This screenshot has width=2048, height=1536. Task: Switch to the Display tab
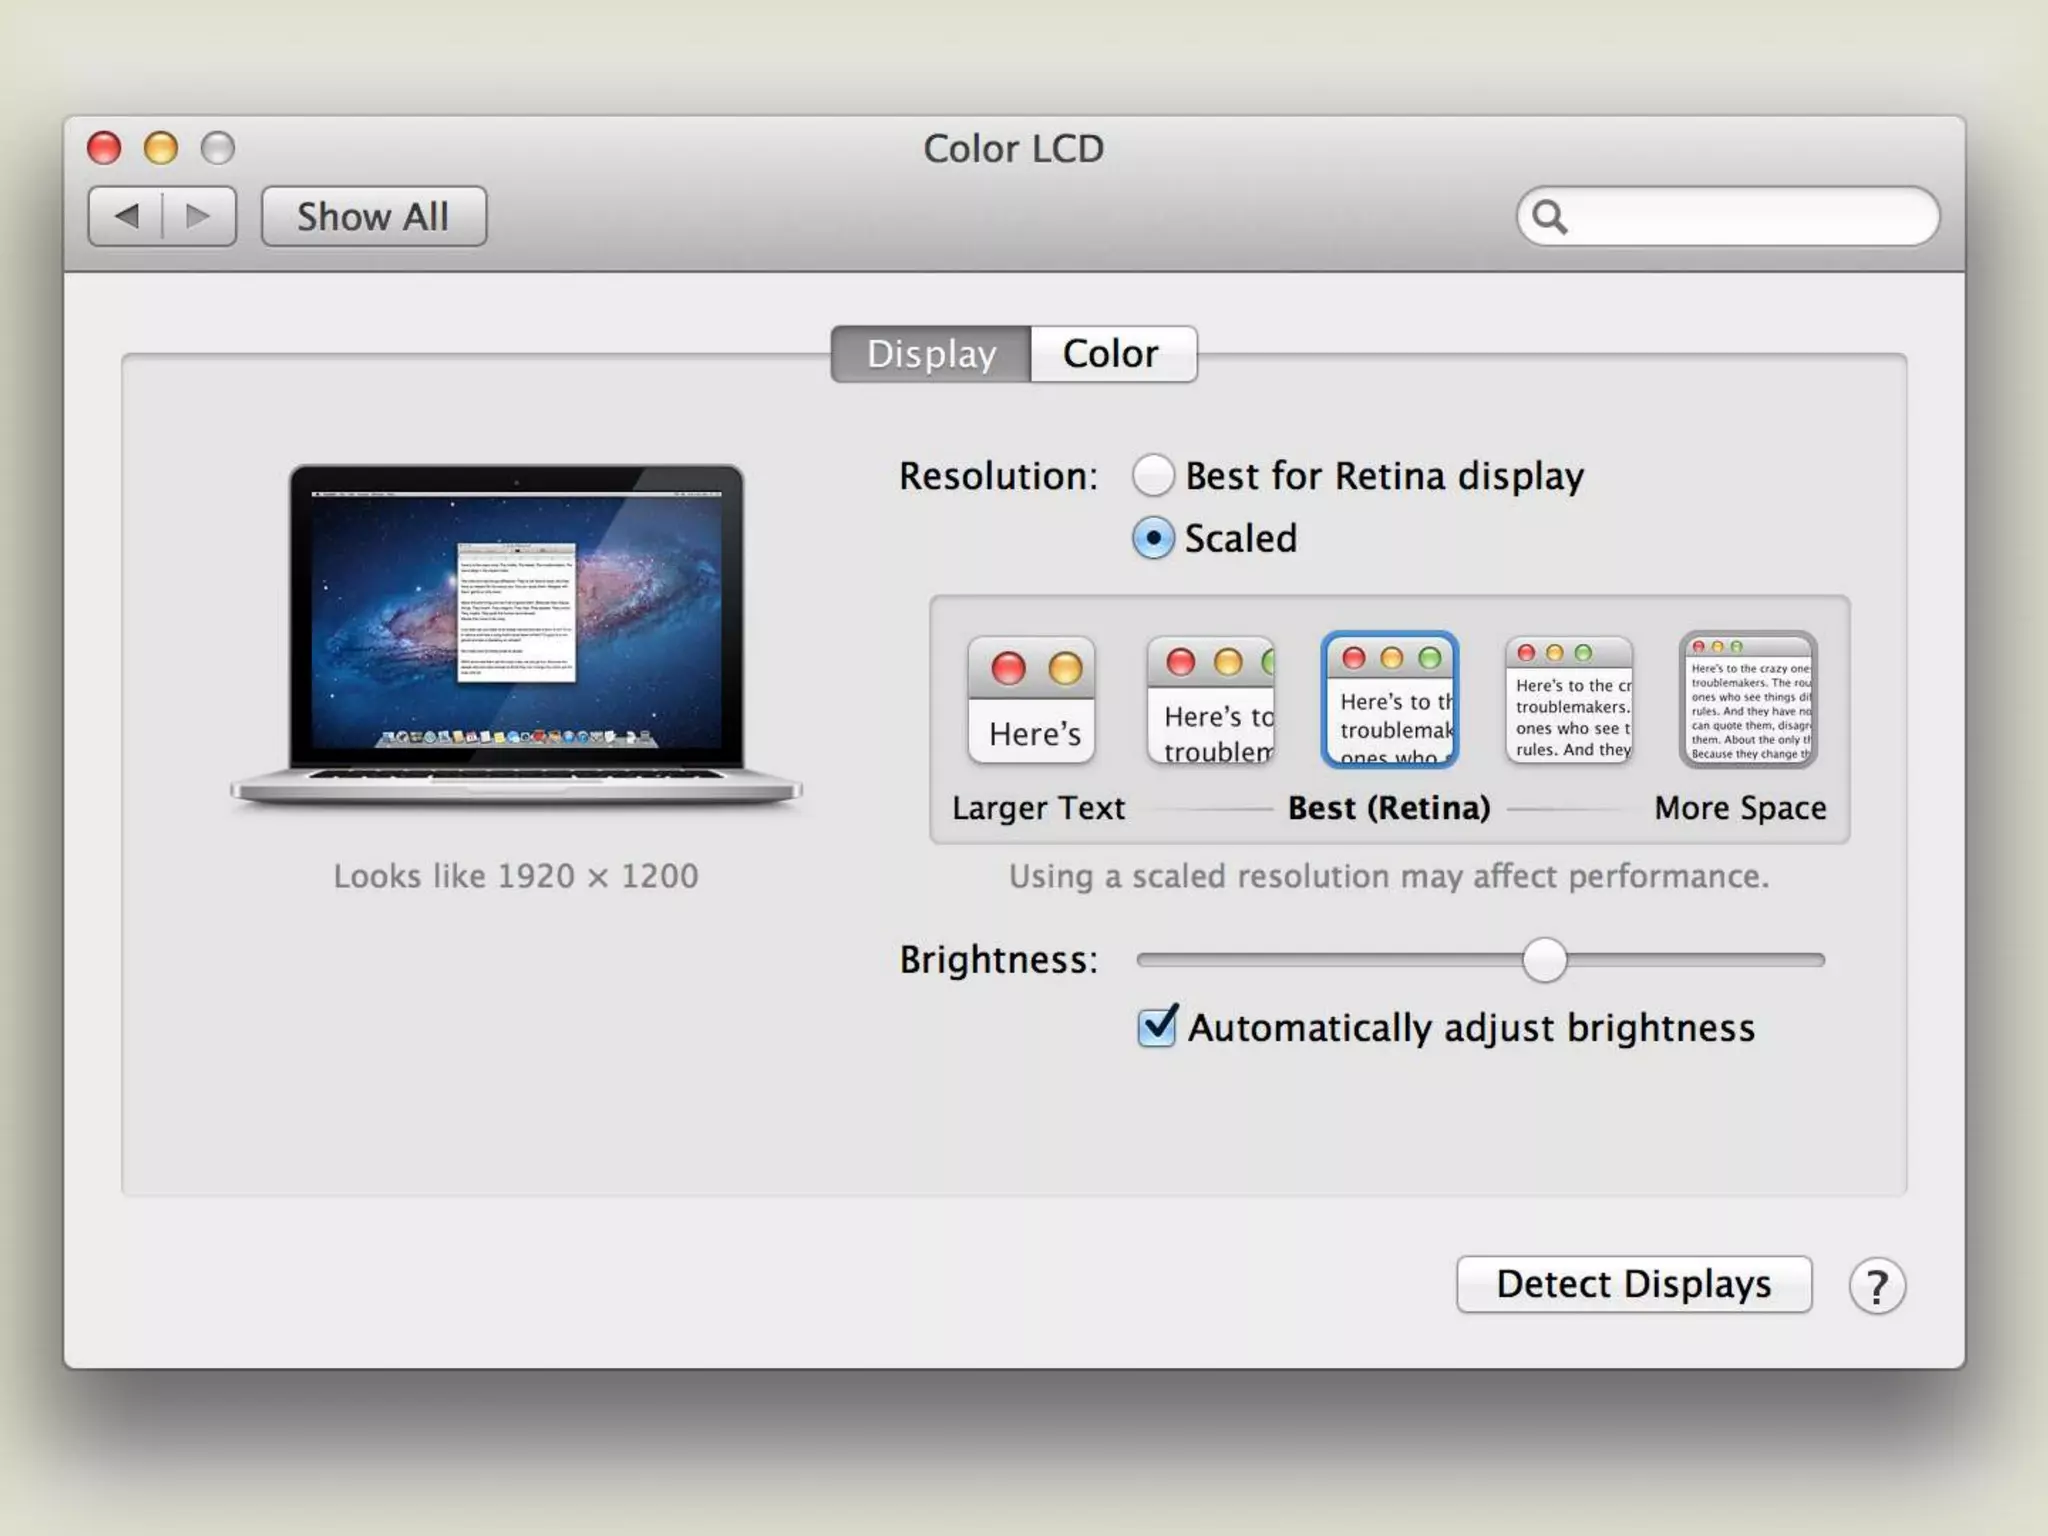(x=931, y=354)
